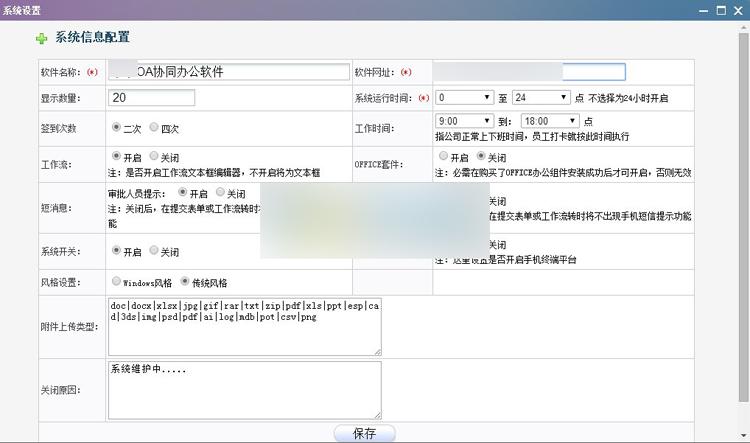
Task: Turn off 审批人员提示 by selecting 关闭
Action: [220, 193]
